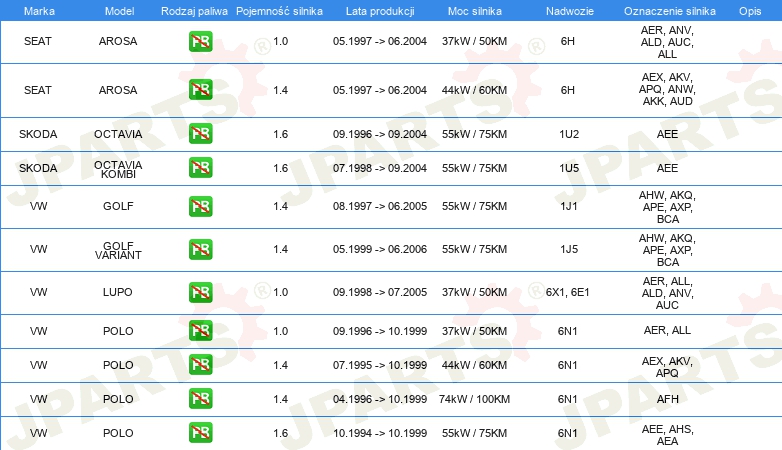The width and height of the screenshot is (782, 450).
Task: Click the Marka column header
Action: 39,11
